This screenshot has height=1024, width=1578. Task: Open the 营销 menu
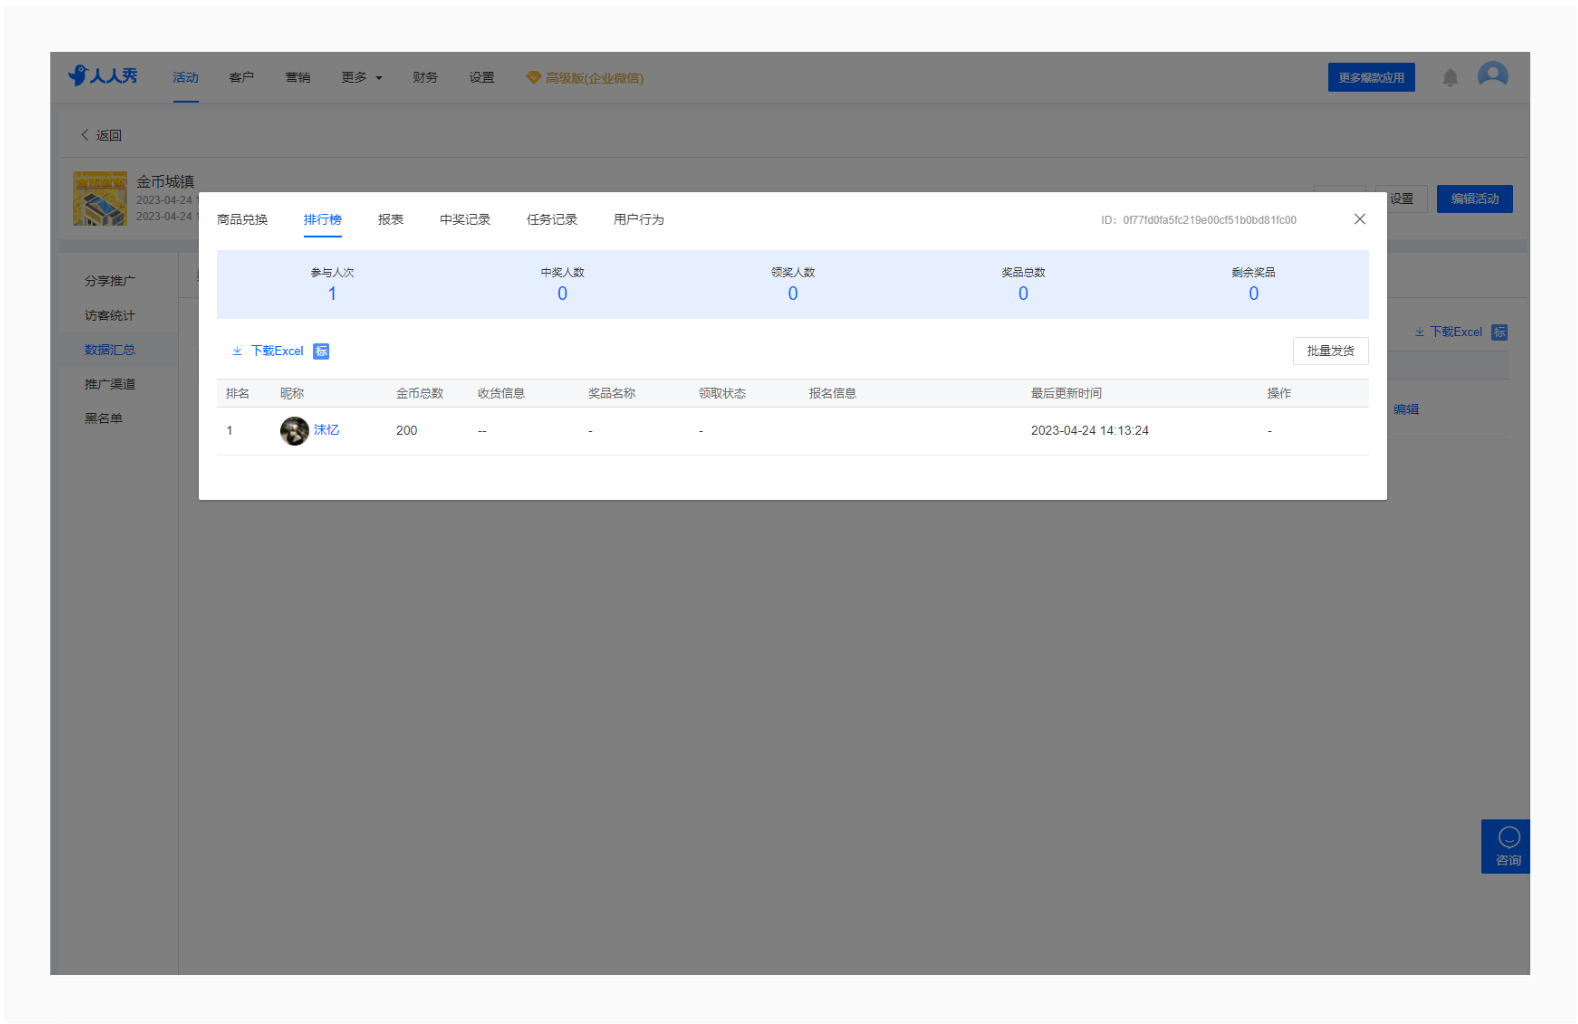pos(297,77)
